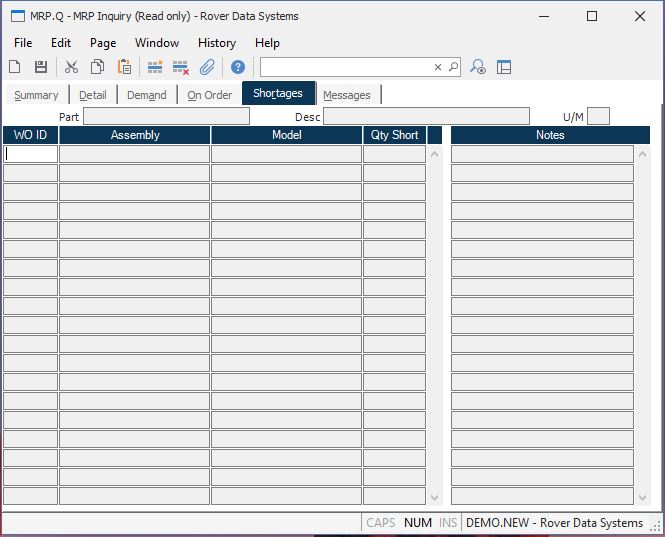This screenshot has height=537, width=665.
Task: Open Help with the question mark icon
Action: tap(238, 67)
